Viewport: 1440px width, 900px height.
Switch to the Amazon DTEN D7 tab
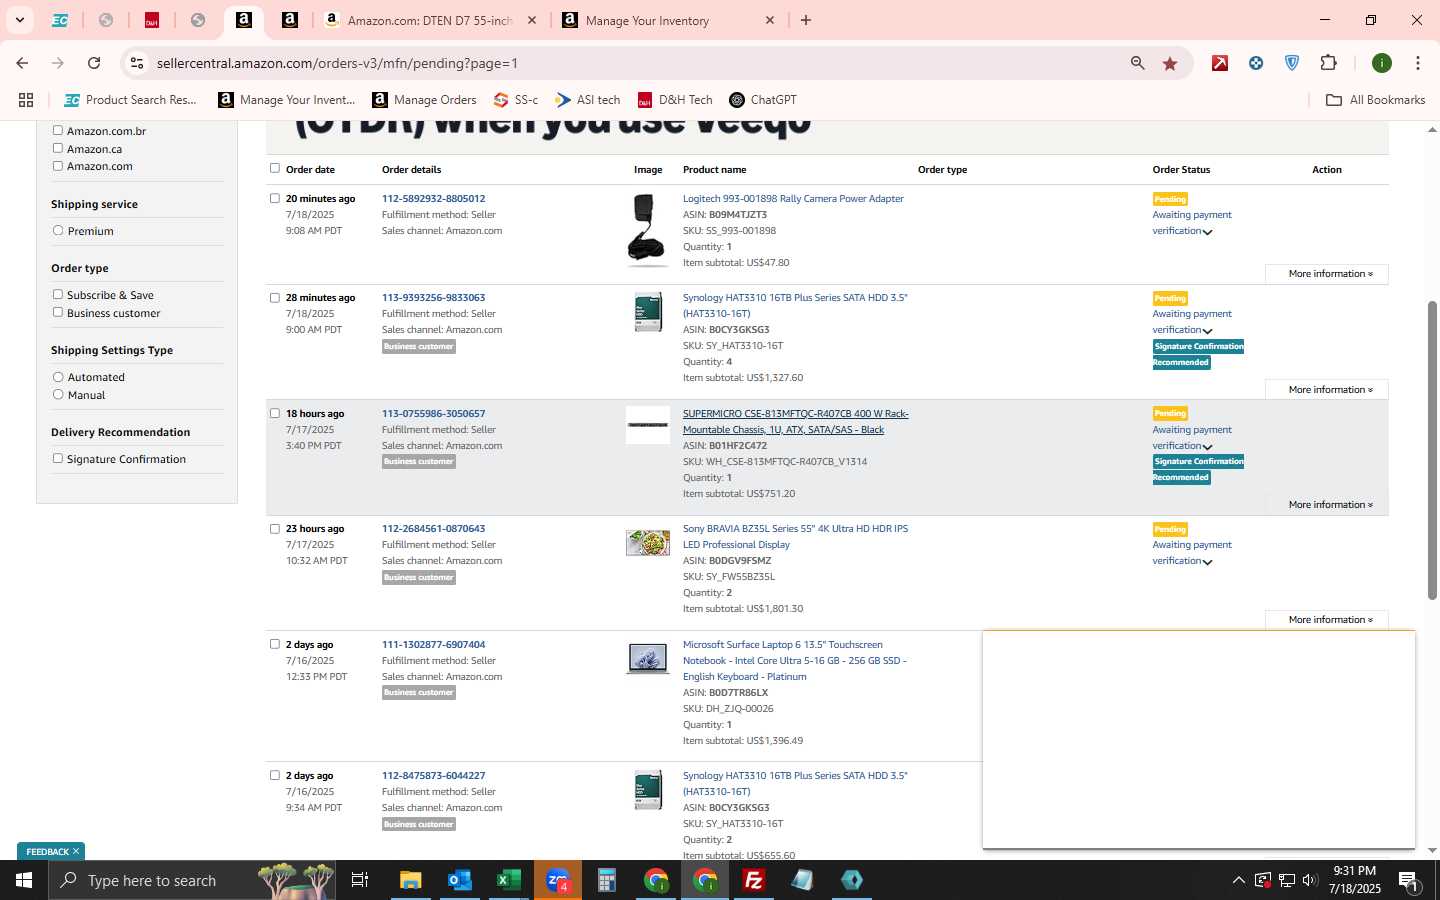pos(430,20)
